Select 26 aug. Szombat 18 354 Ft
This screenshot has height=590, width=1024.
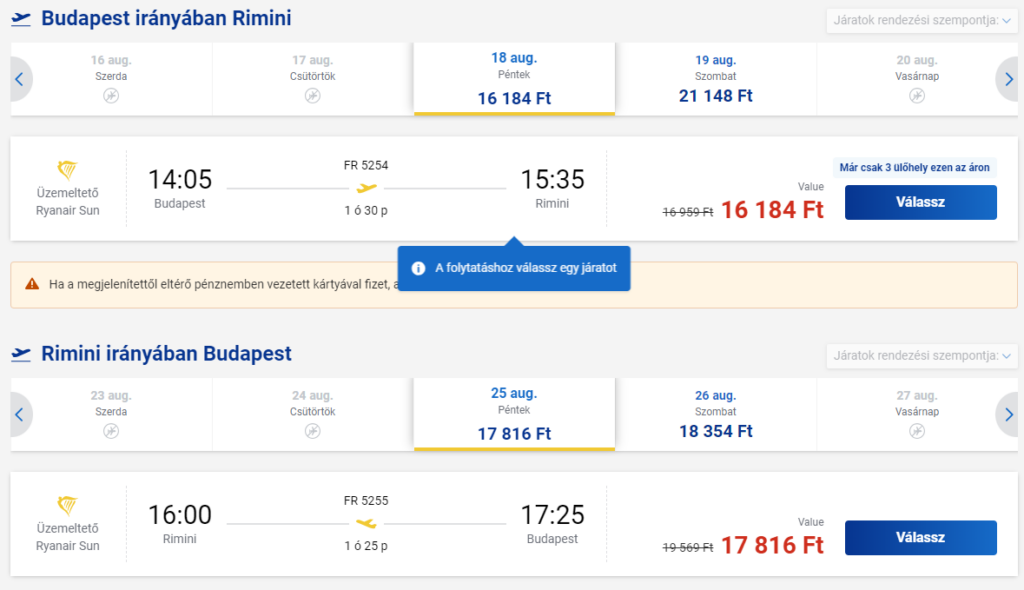[x=716, y=414]
